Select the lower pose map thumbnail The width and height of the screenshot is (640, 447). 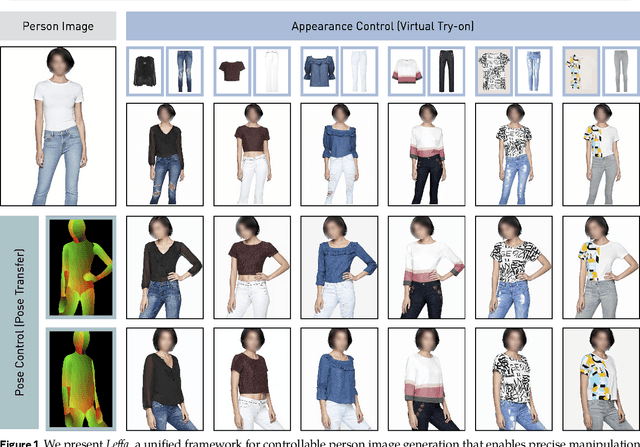(82, 377)
